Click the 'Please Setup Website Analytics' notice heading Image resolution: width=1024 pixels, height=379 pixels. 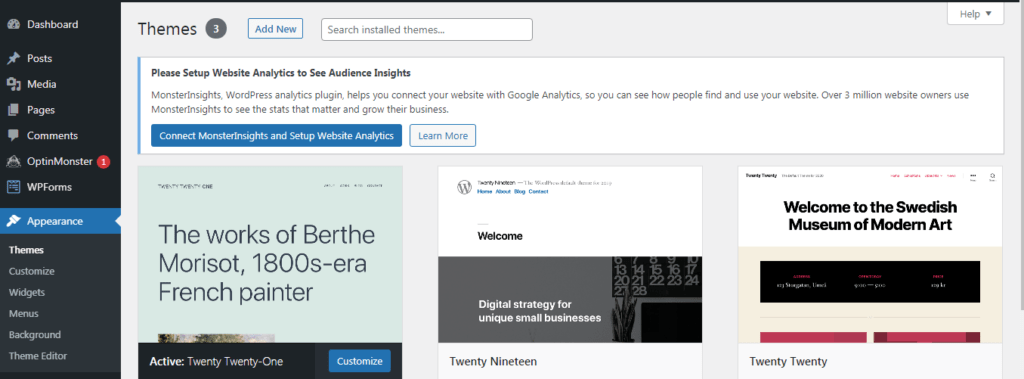pos(281,73)
